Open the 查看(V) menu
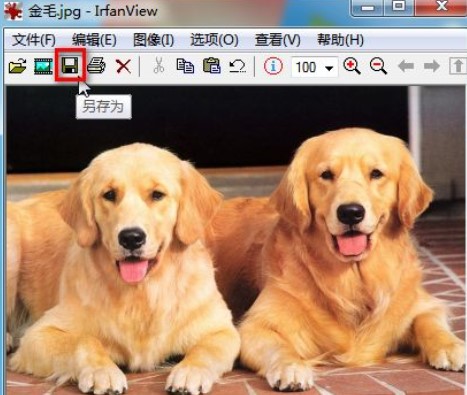This screenshot has height=395, width=467. [277, 40]
